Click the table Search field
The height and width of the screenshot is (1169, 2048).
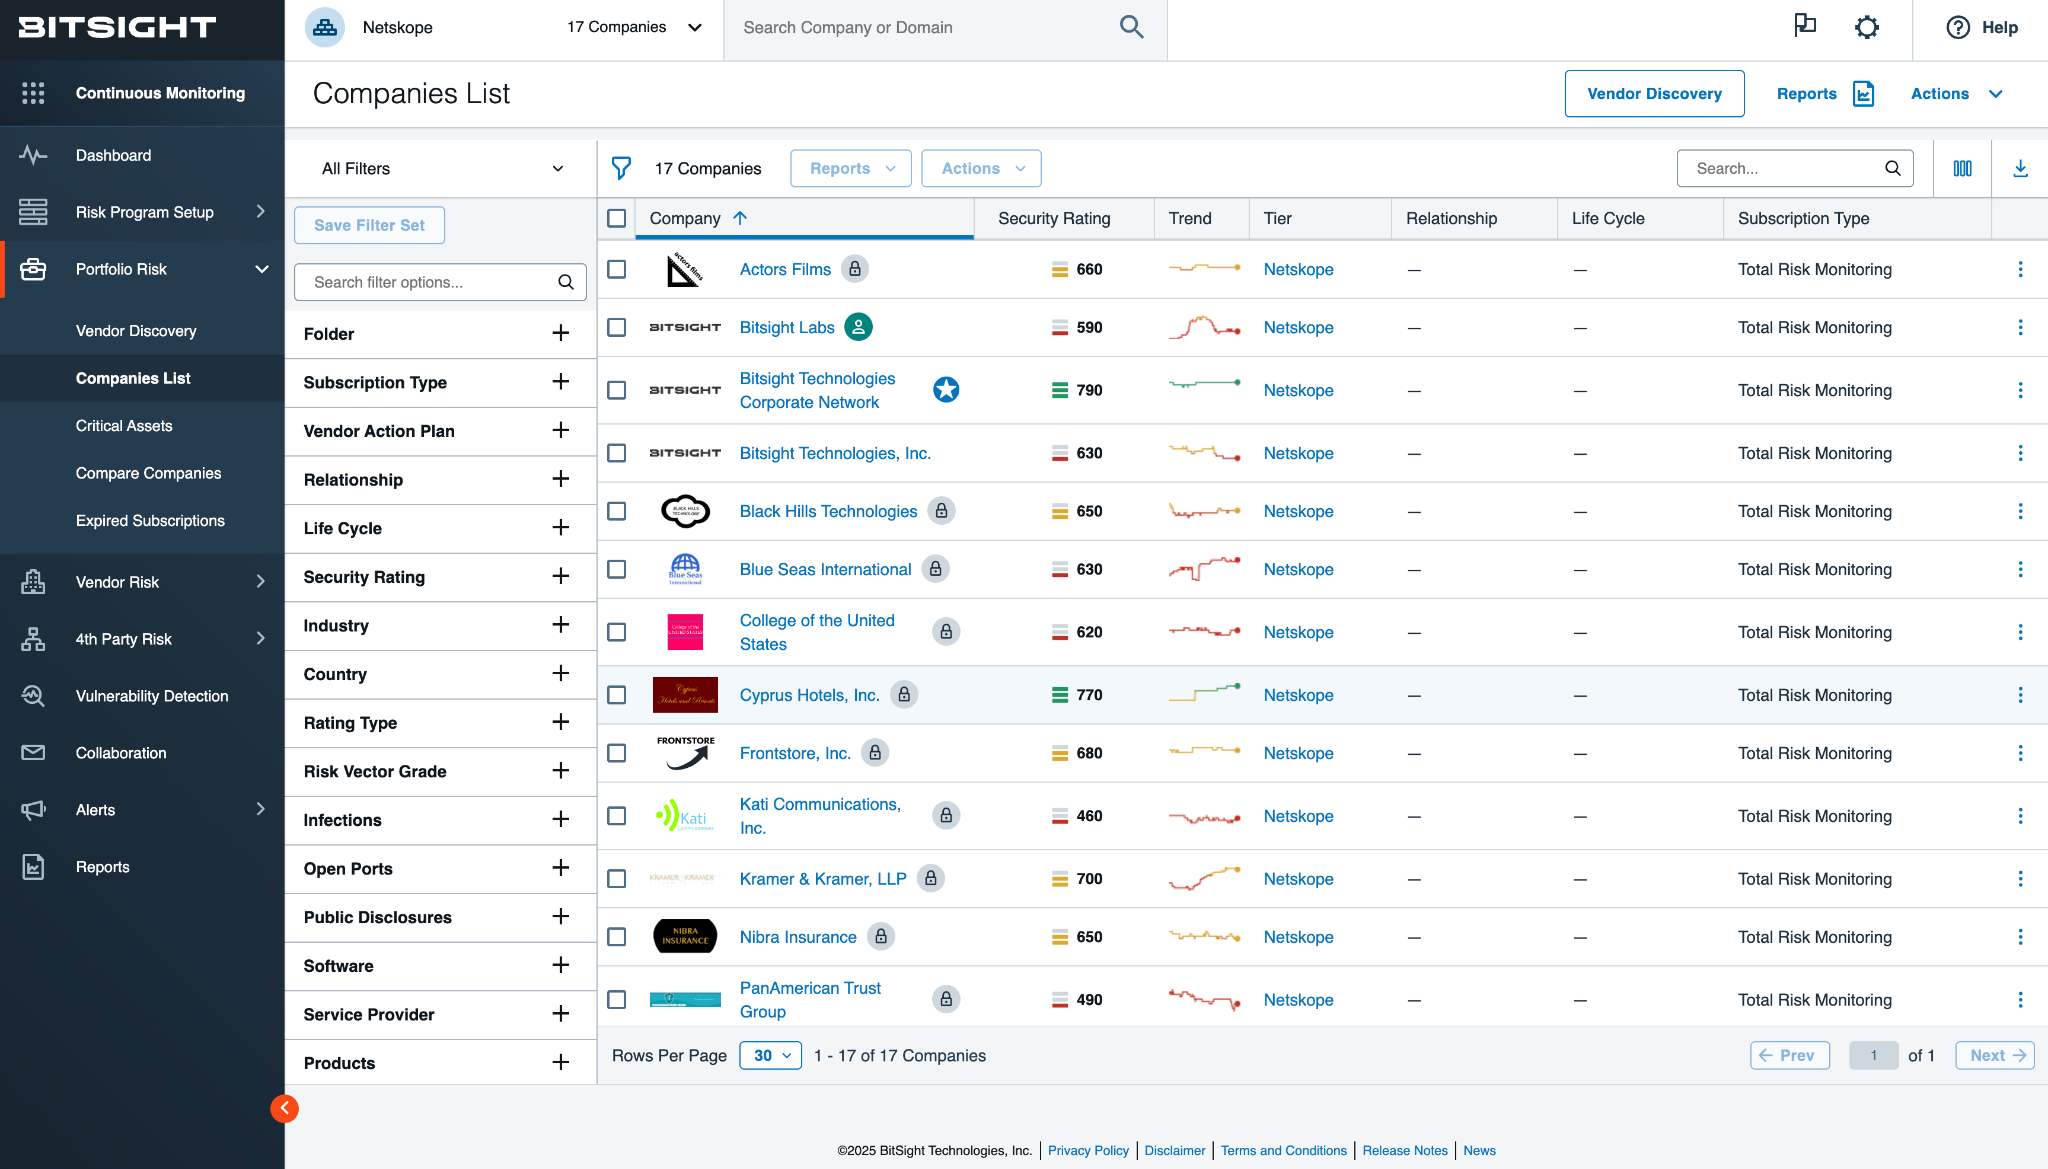click(1795, 168)
